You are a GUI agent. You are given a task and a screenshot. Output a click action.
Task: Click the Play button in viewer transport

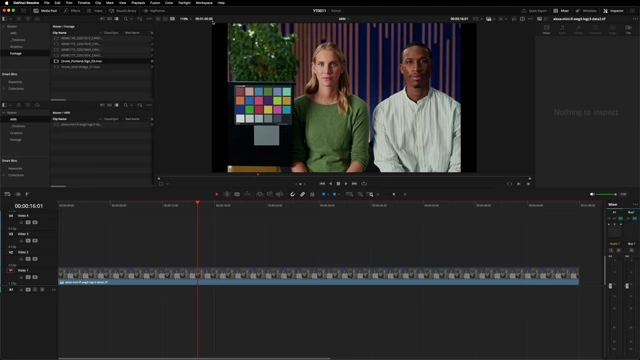pos(346,184)
